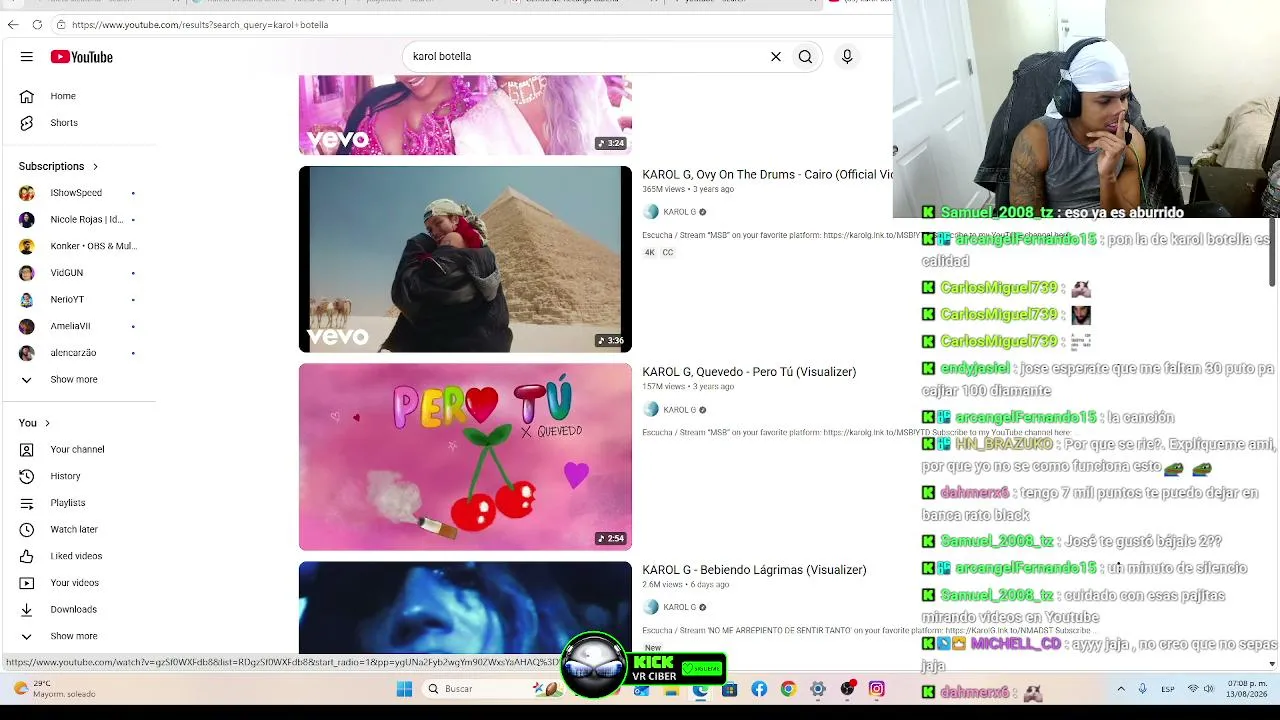Click the KICK VR CIBER overlay badge
The image size is (1280, 720).
point(645,665)
